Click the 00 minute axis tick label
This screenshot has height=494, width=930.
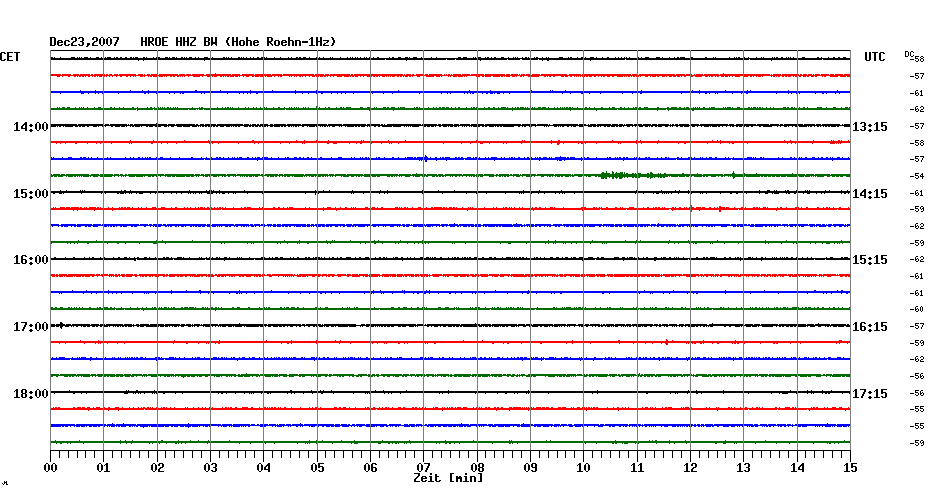pos(50,467)
